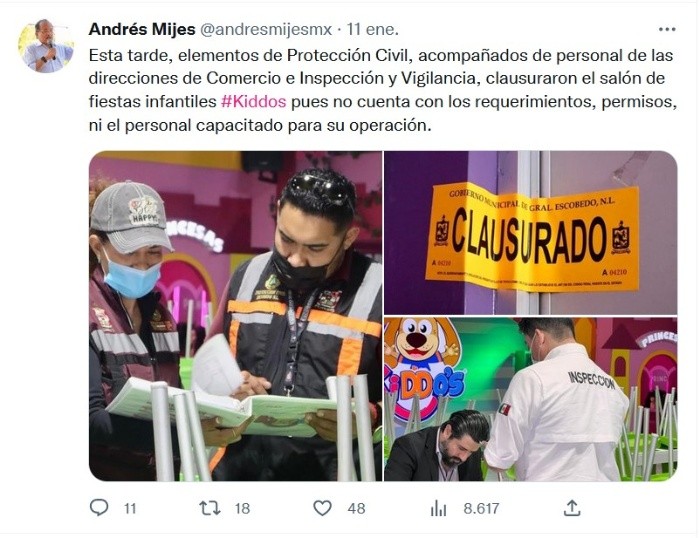Click the 48 likes count
This screenshot has width=700, height=538.
(x=356, y=509)
